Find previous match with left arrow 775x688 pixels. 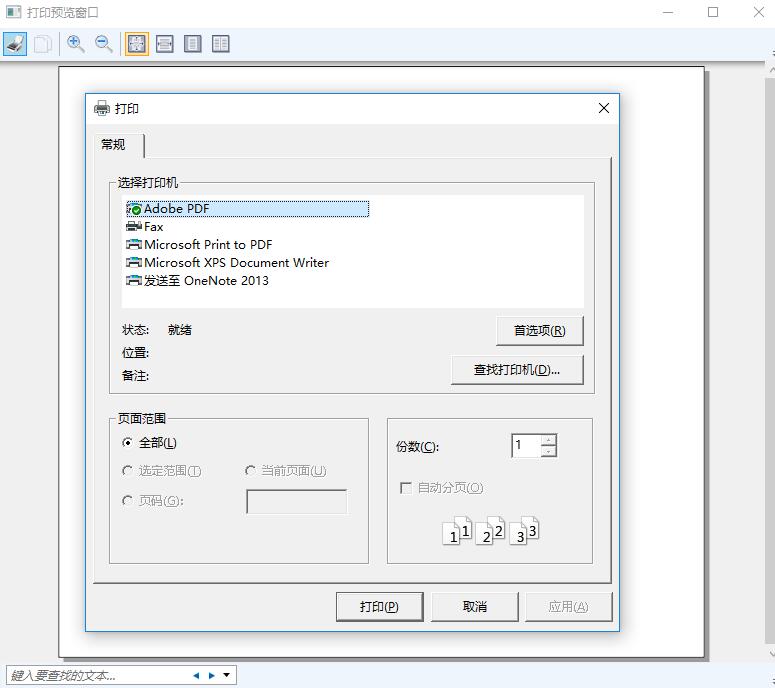point(196,675)
